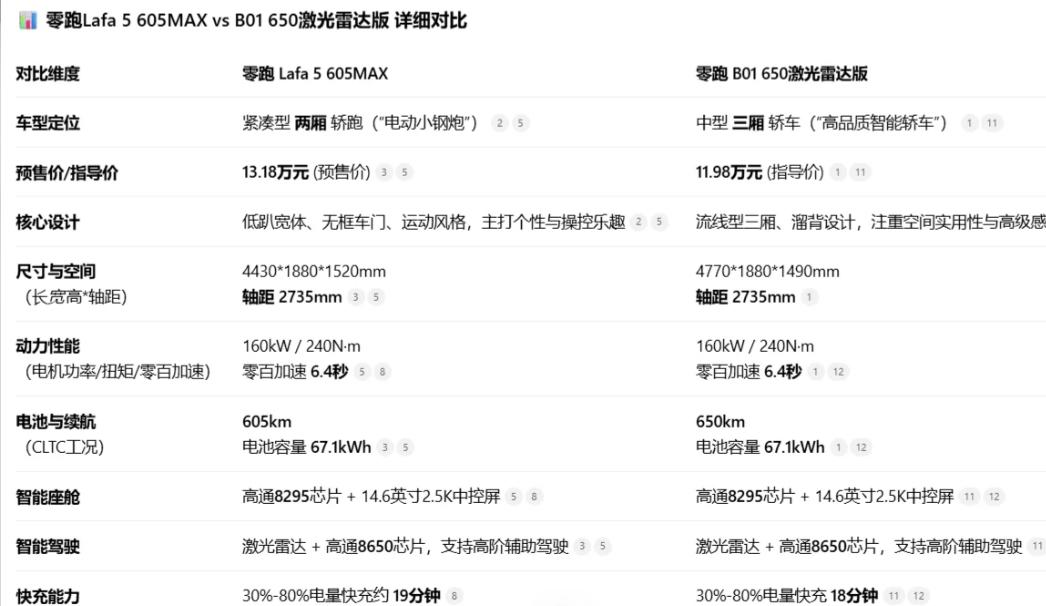
Task: Open citation 5 after "电动小钢炮" text
Action: point(520,123)
